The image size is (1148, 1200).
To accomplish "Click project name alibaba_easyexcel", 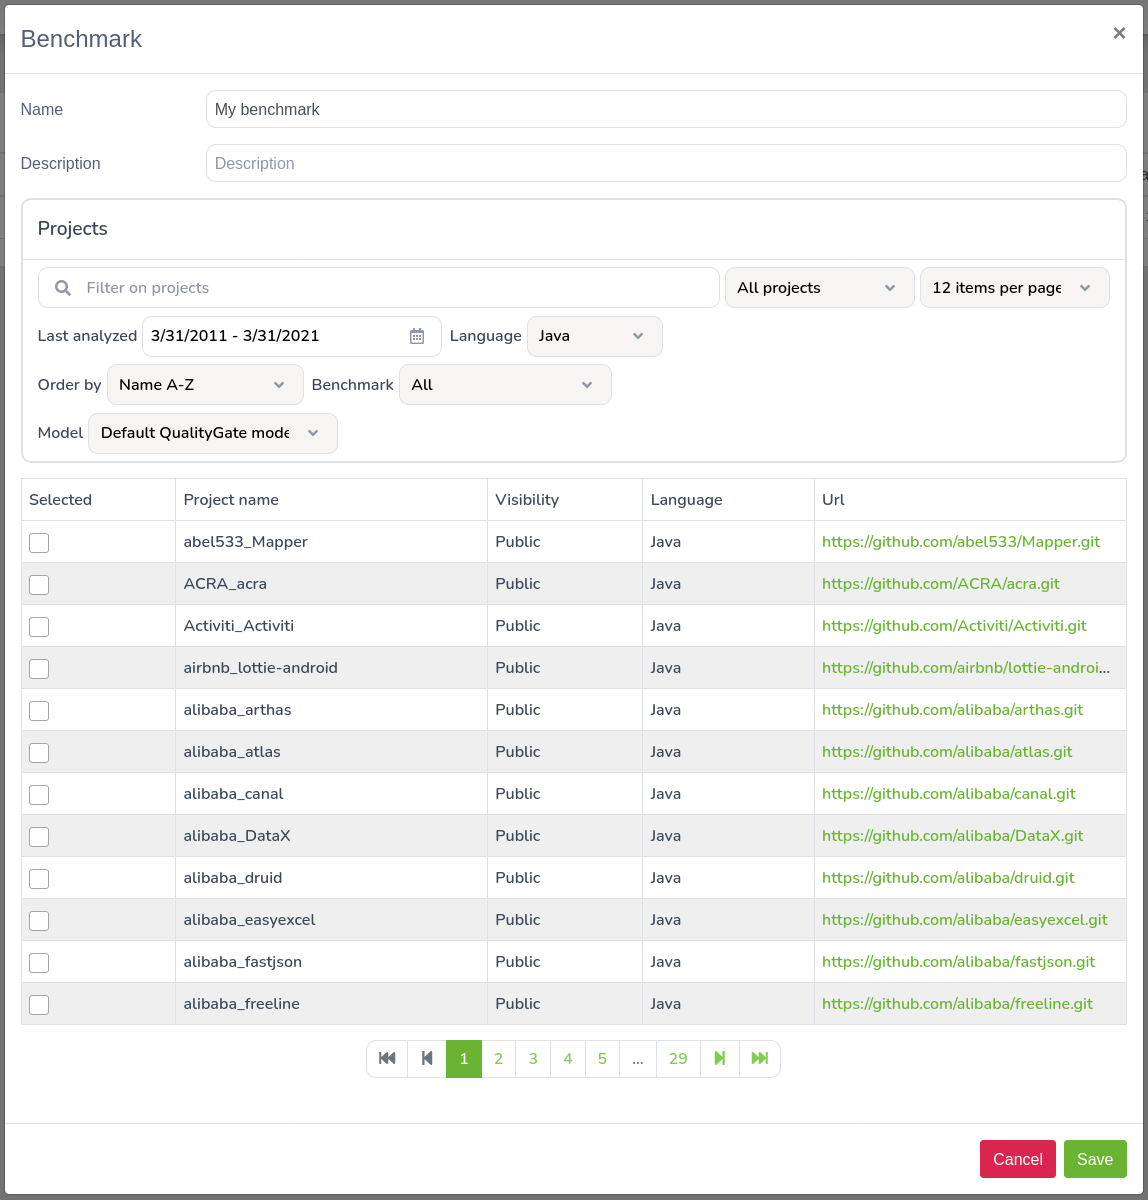I will point(250,920).
